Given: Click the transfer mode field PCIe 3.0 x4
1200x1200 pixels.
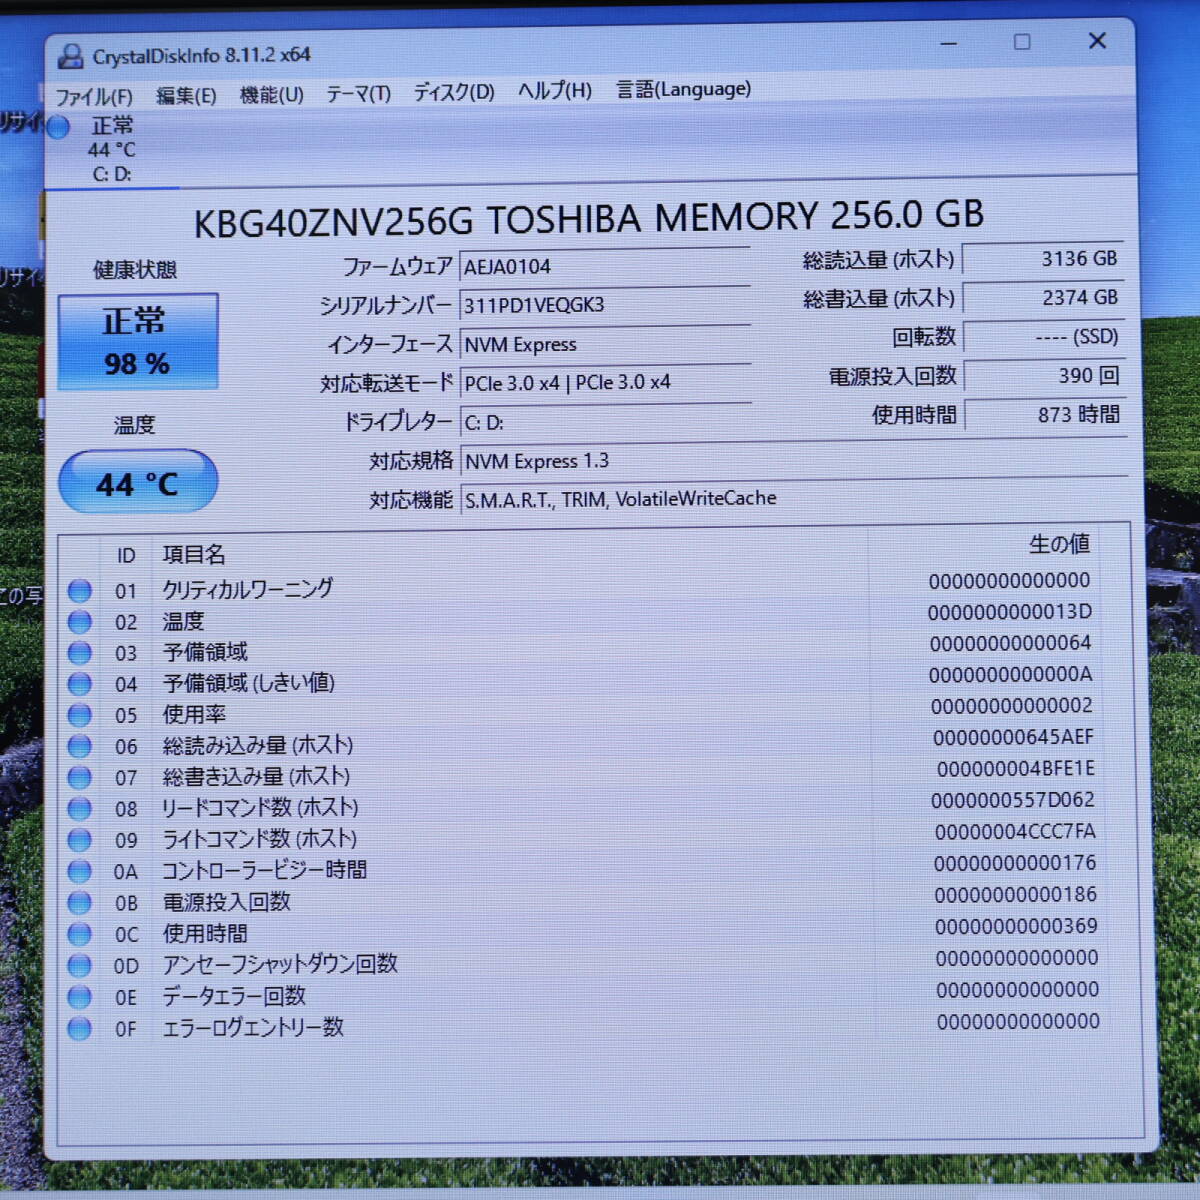Looking at the screenshot, I should [x=605, y=383].
